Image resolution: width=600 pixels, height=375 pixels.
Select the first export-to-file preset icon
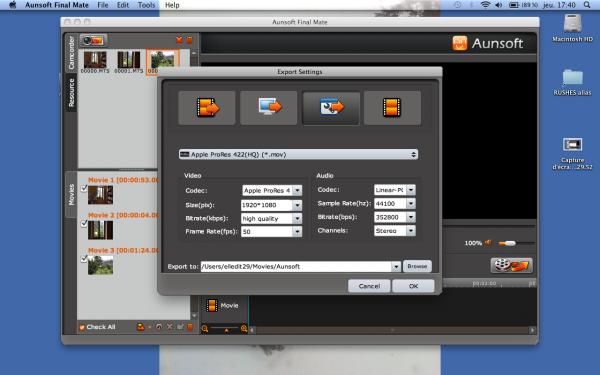pos(207,108)
